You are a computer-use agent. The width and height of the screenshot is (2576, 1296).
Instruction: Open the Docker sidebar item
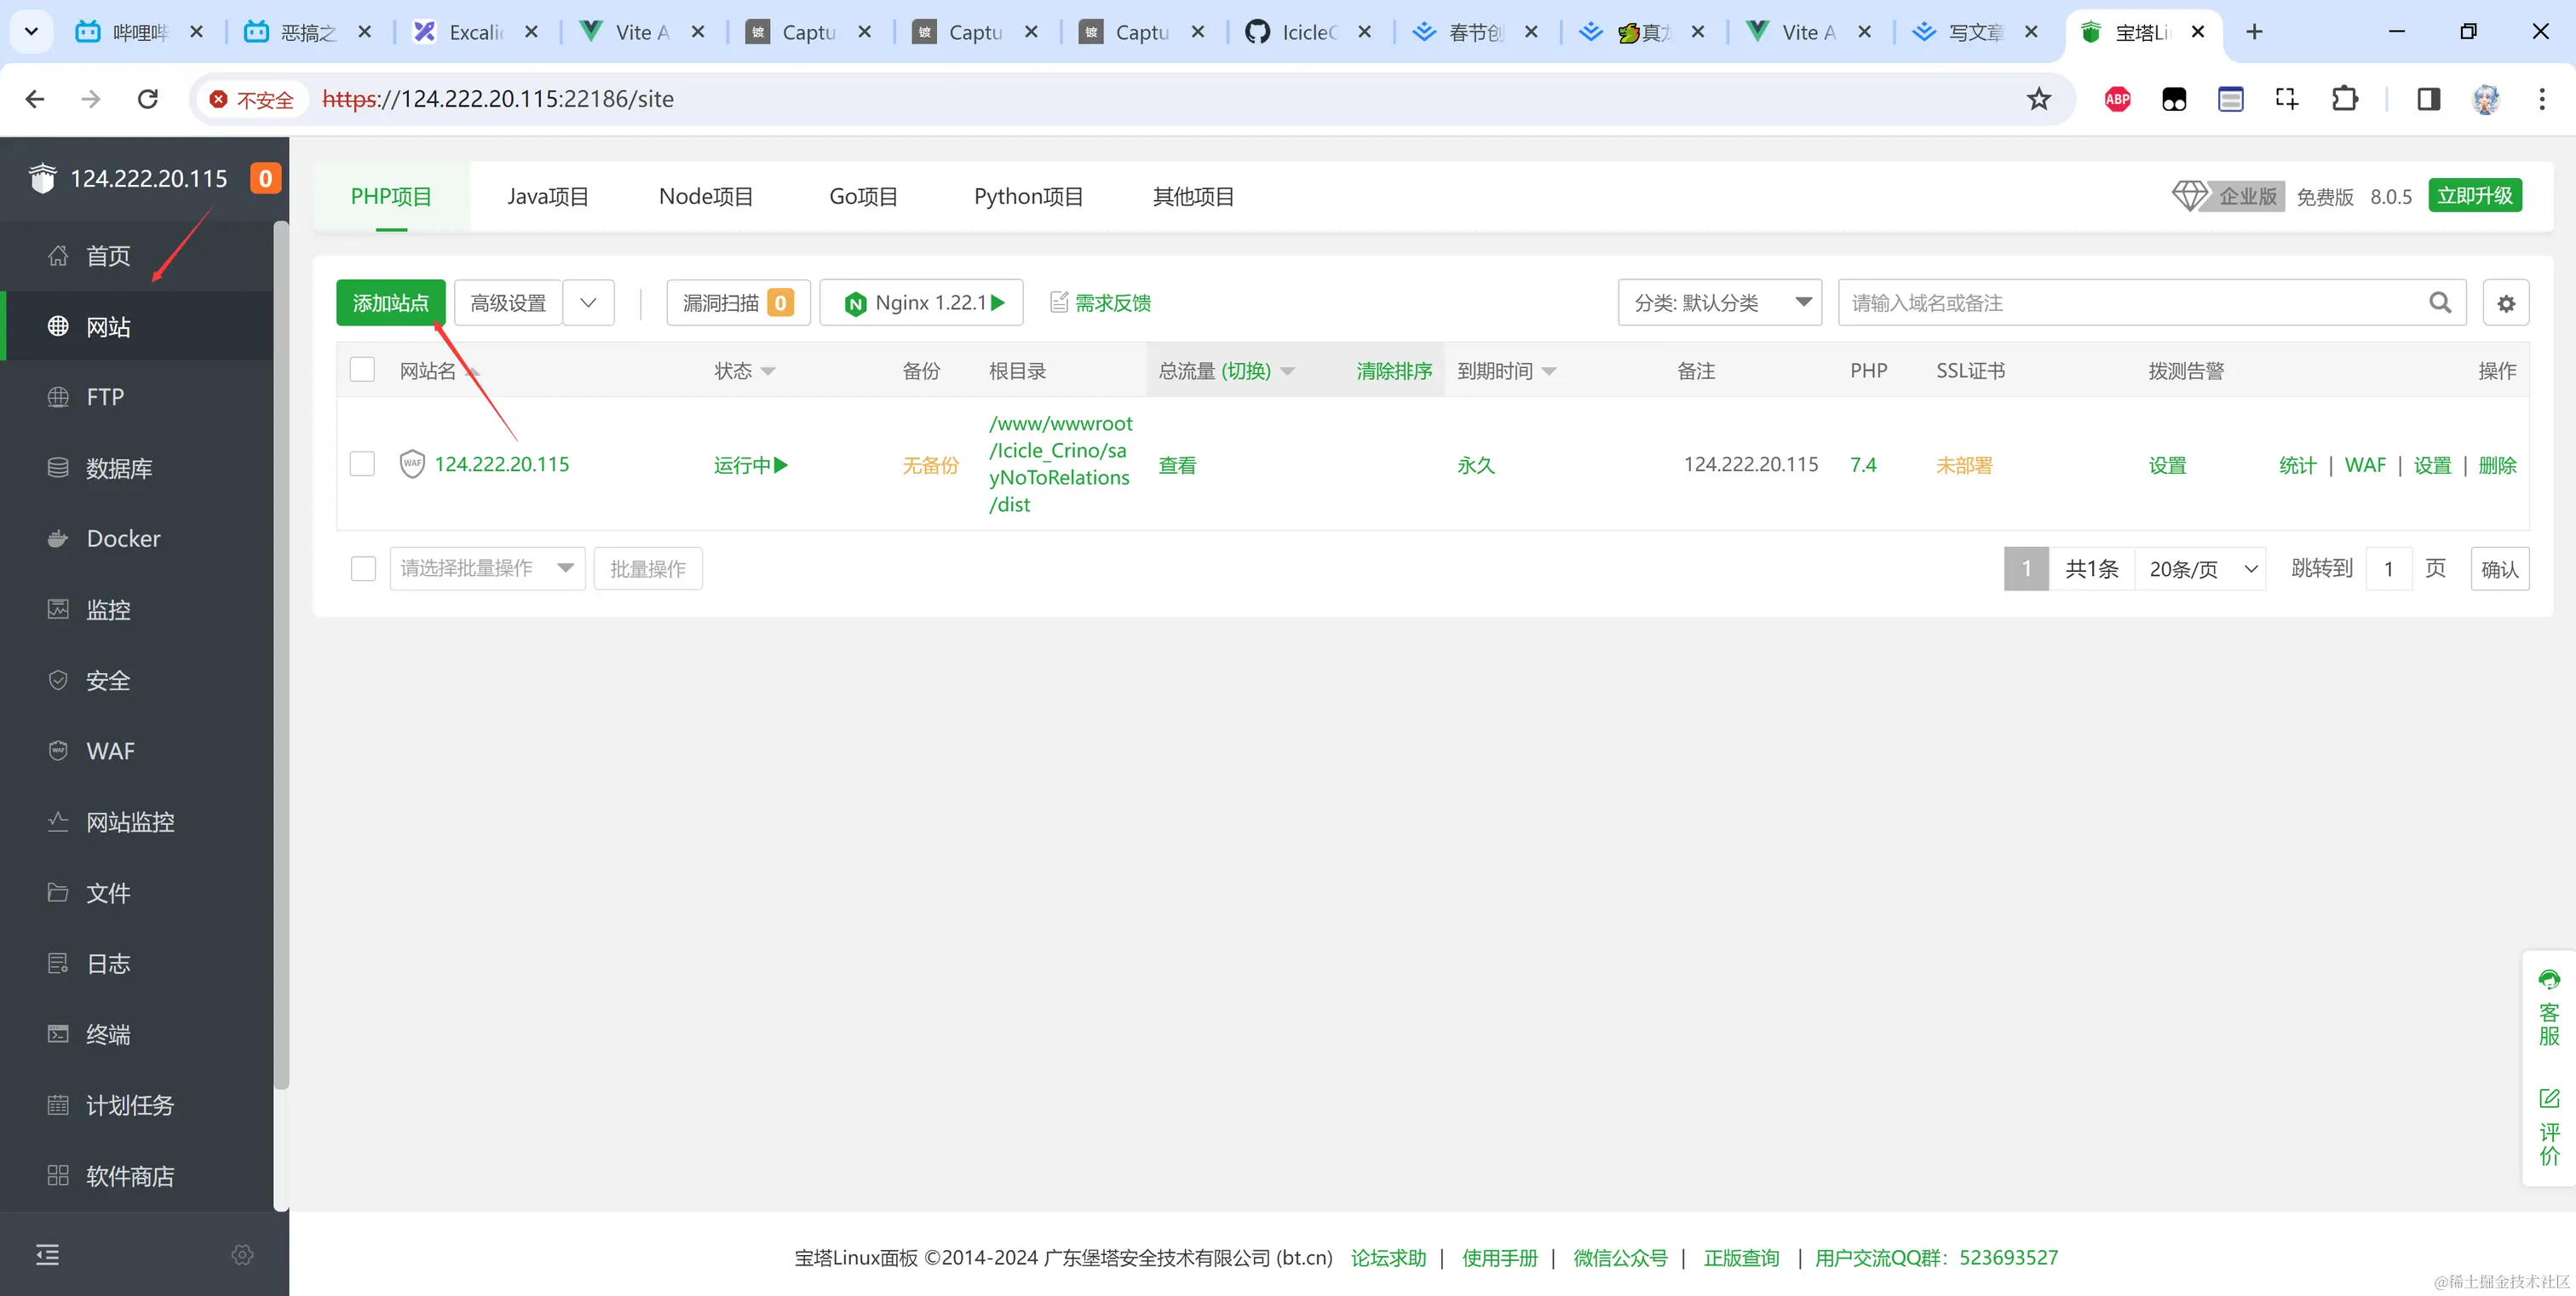pyautogui.click(x=138, y=538)
